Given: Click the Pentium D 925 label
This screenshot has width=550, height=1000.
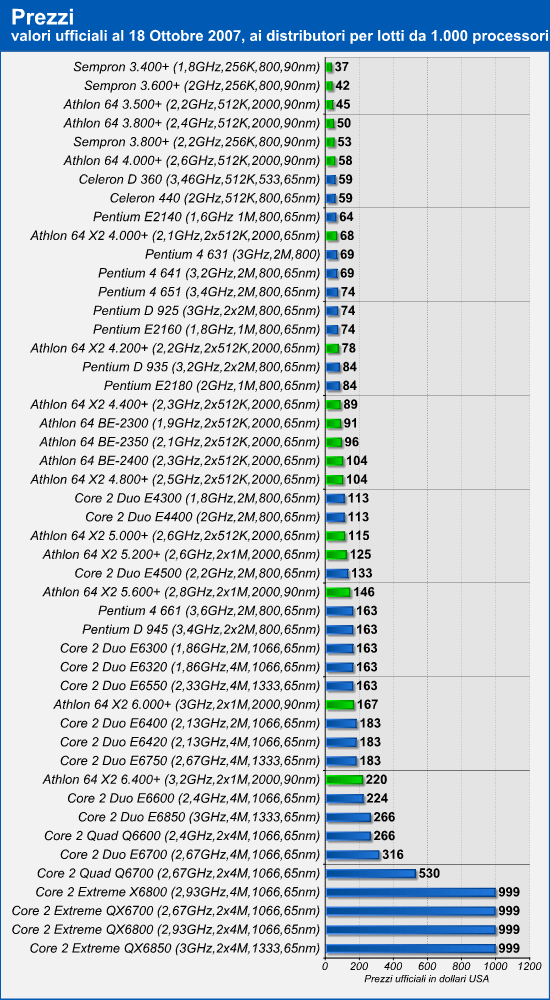Looking at the screenshot, I should (206, 311).
